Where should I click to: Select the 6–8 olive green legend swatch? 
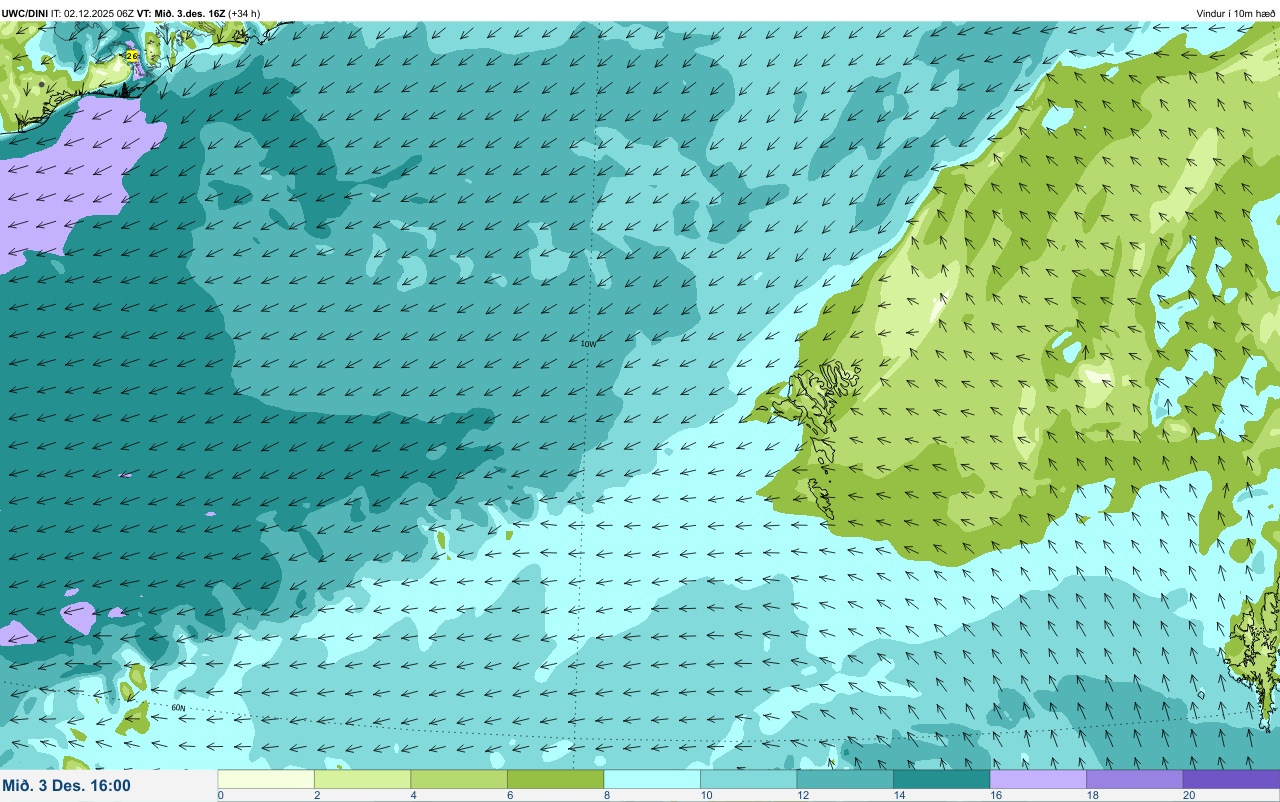[556, 779]
